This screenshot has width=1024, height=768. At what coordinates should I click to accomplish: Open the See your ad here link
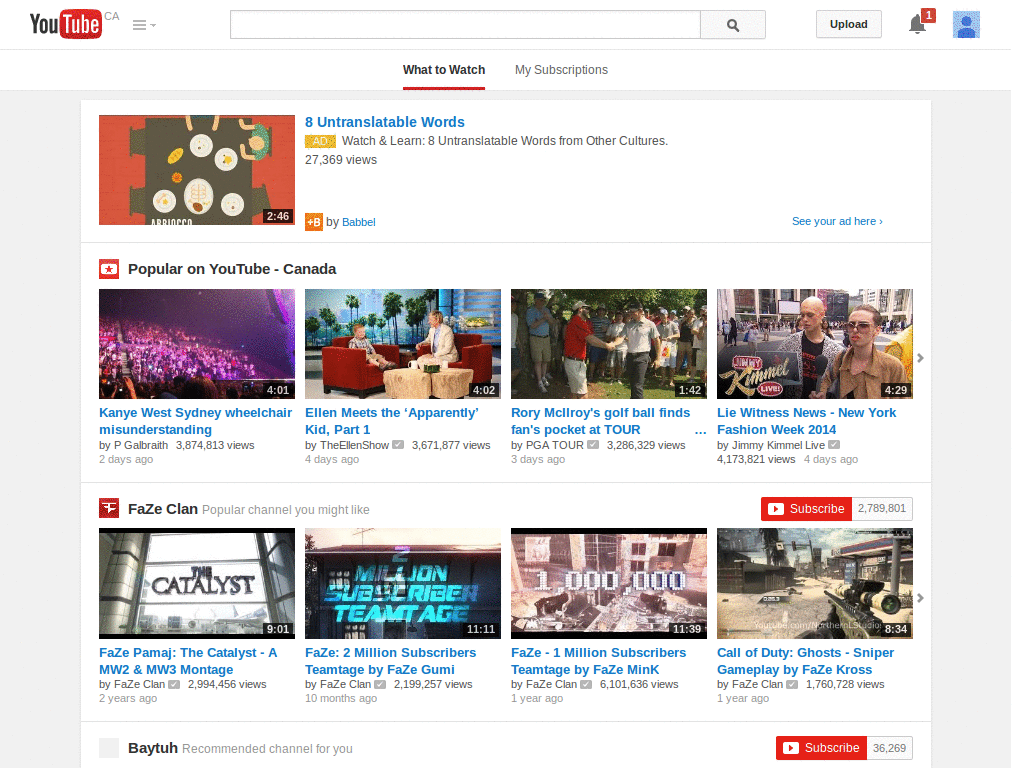[837, 221]
